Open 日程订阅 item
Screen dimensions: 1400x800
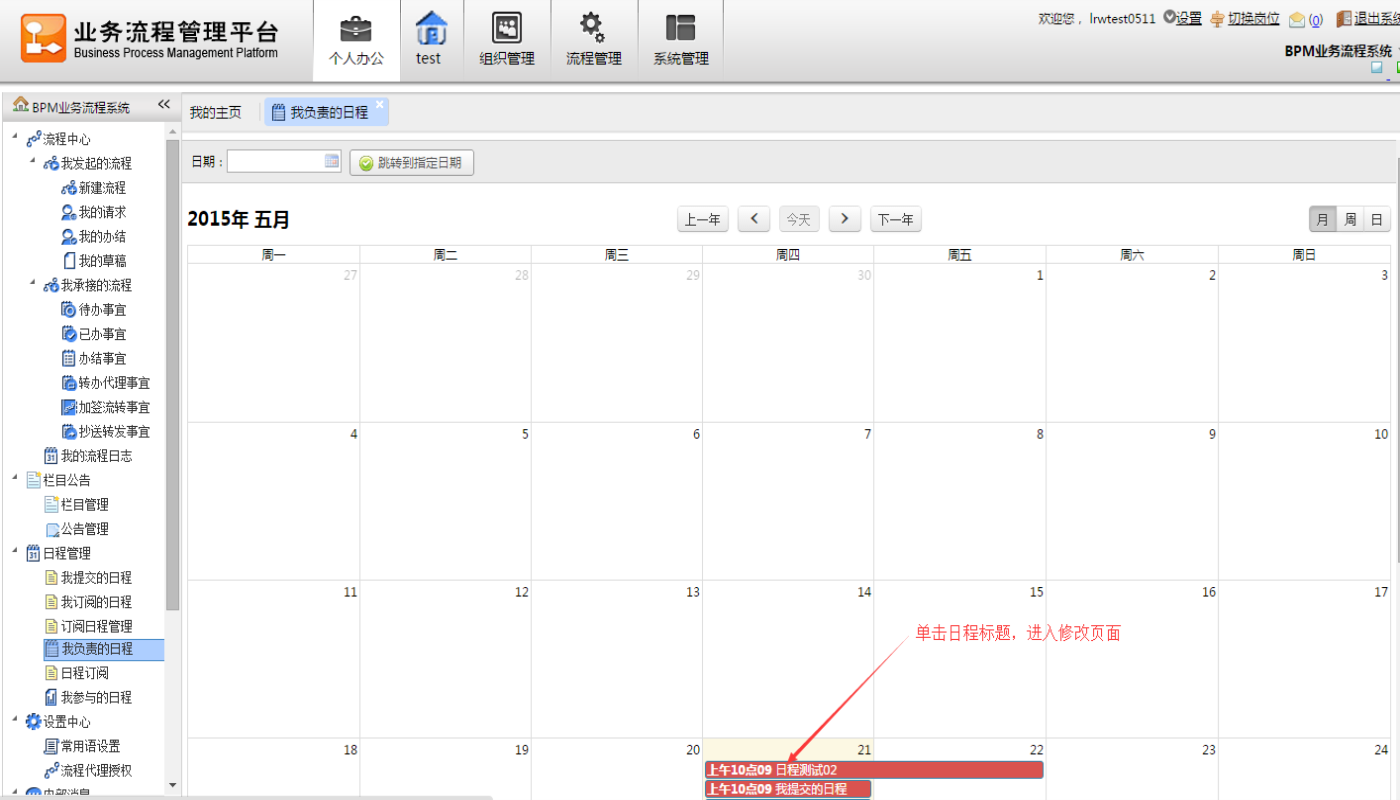[84, 673]
